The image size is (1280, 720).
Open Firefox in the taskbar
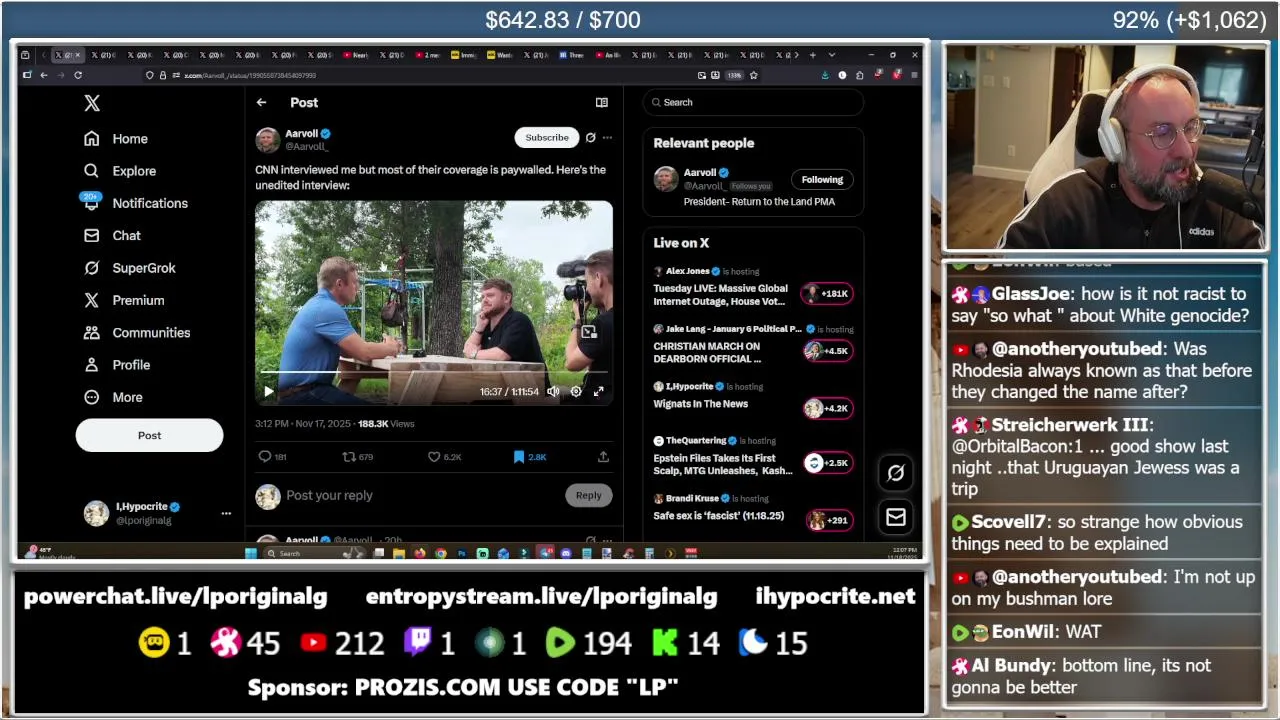click(x=419, y=553)
